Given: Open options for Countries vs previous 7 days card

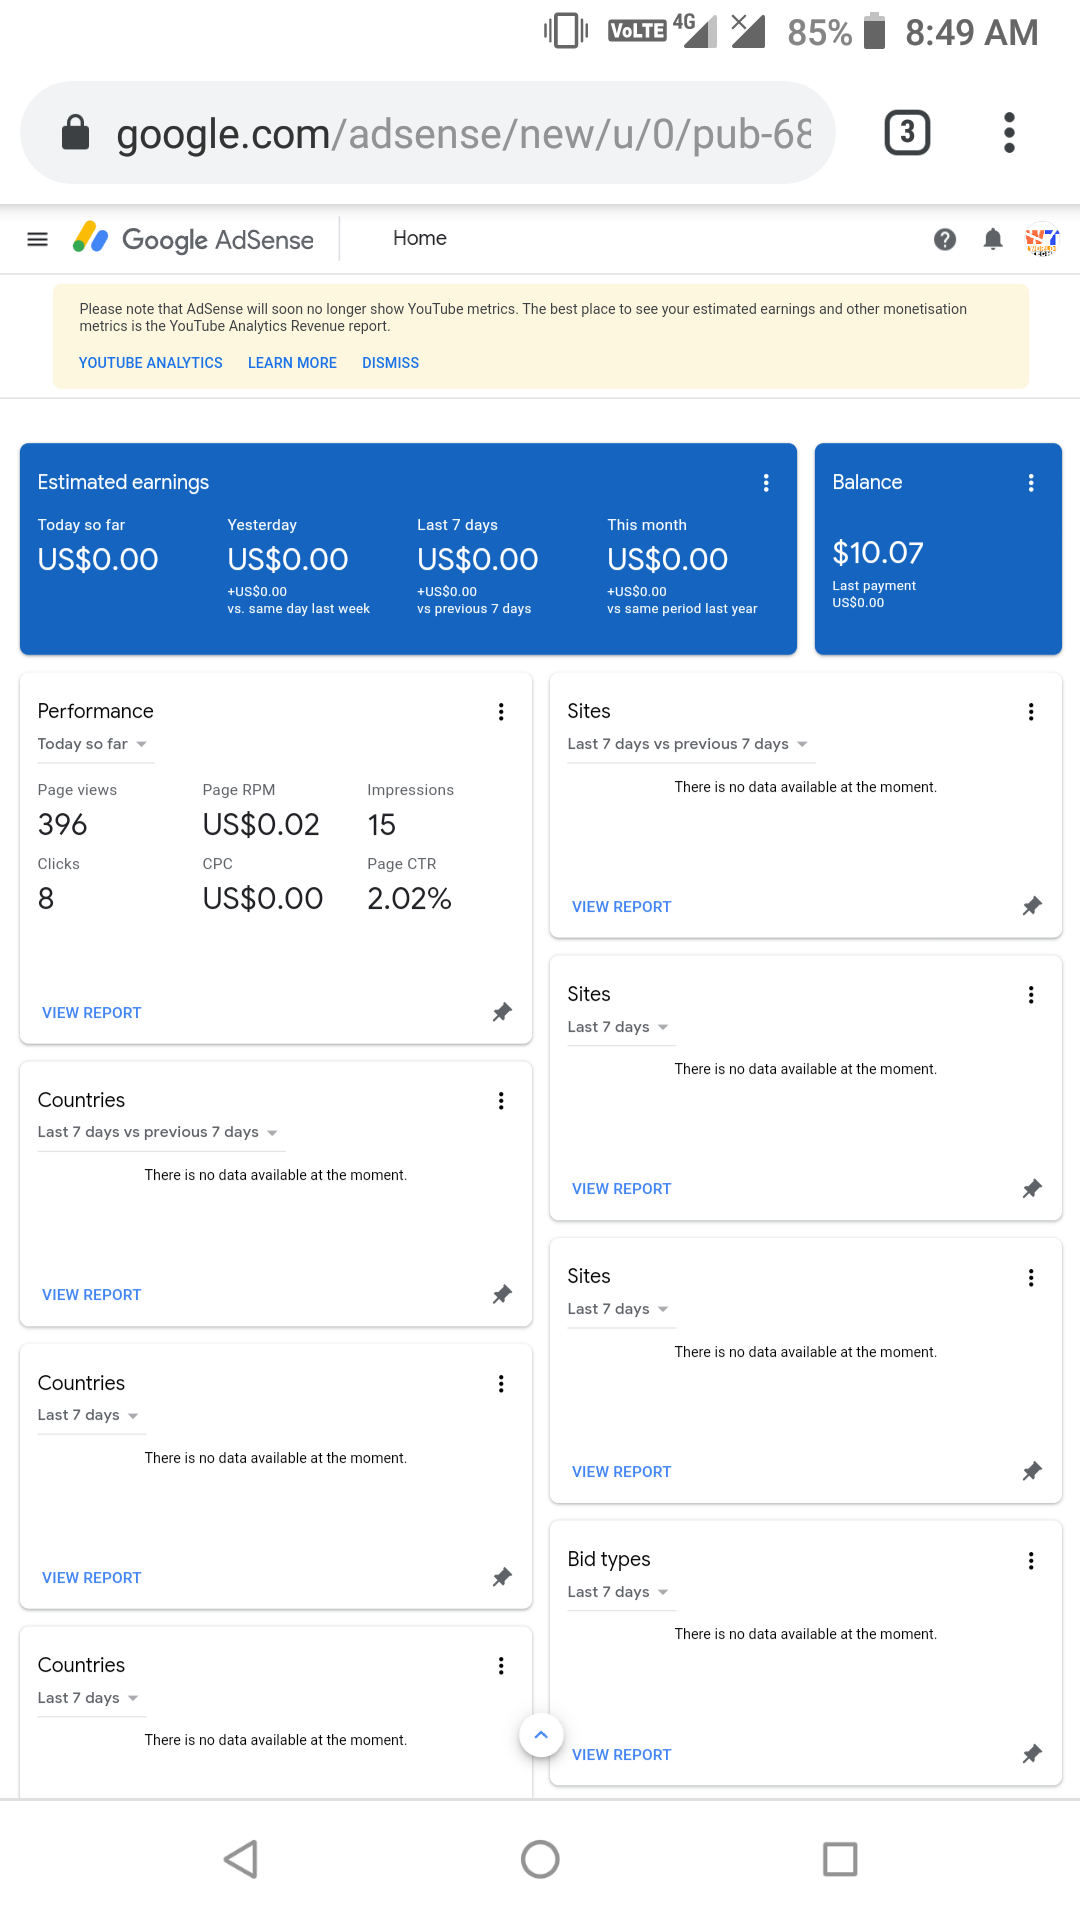Looking at the screenshot, I should pos(501,1101).
